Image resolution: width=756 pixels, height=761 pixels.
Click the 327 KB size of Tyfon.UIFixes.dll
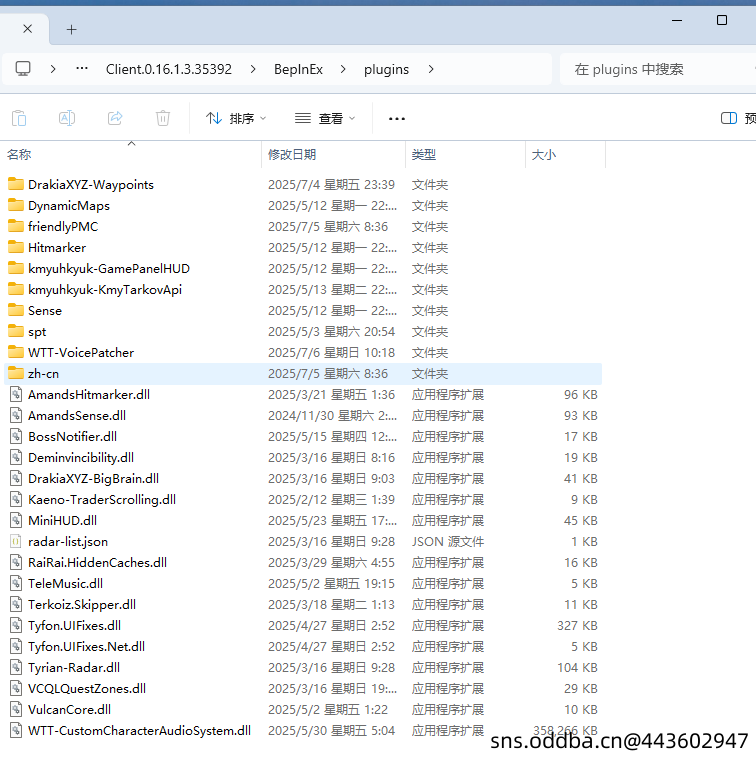pos(577,625)
